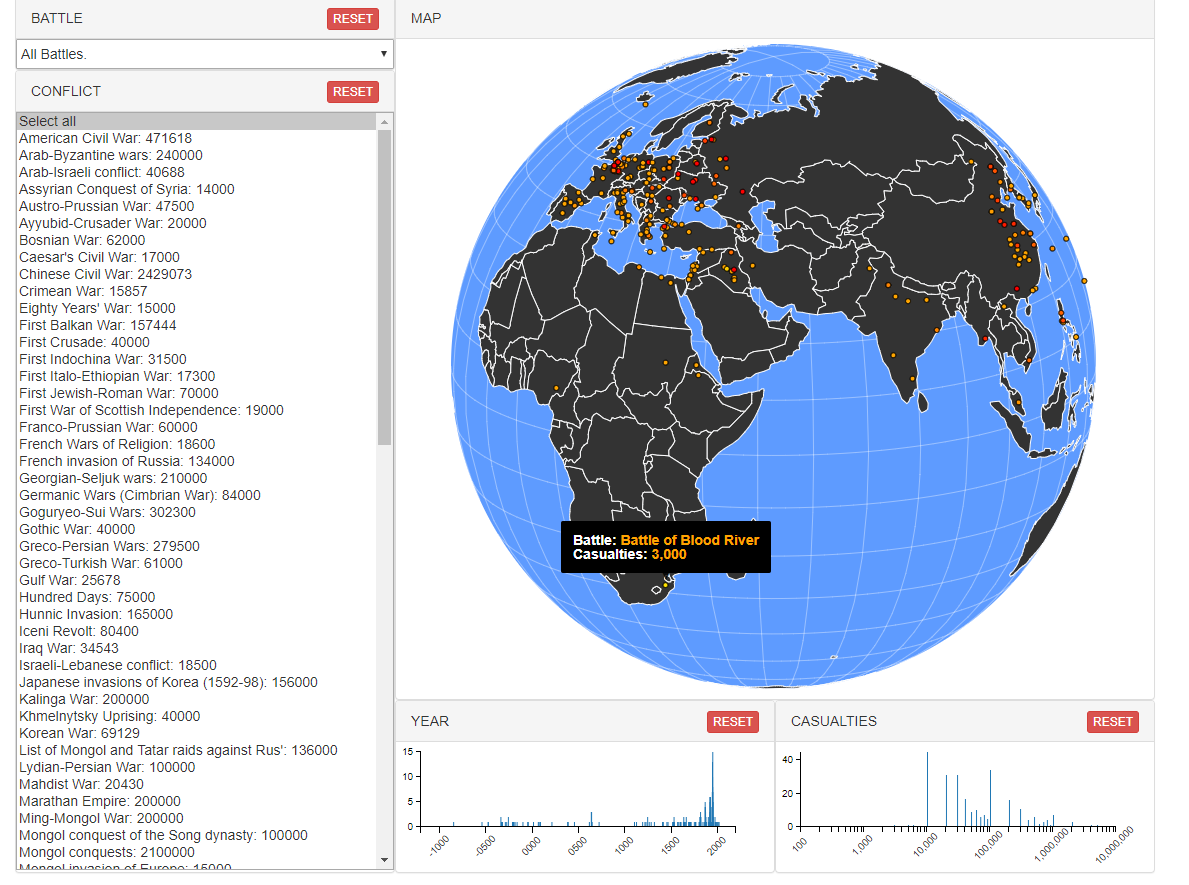
Task: Select Arab-Byzantine wars: 240000
Action: [196, 155]
